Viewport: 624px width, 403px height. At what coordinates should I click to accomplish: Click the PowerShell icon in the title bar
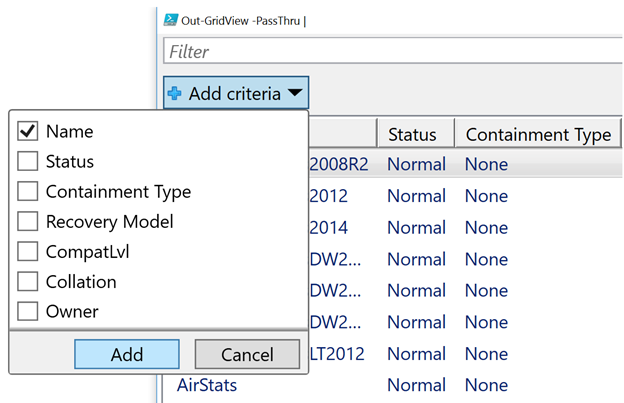tap(171, 18)
